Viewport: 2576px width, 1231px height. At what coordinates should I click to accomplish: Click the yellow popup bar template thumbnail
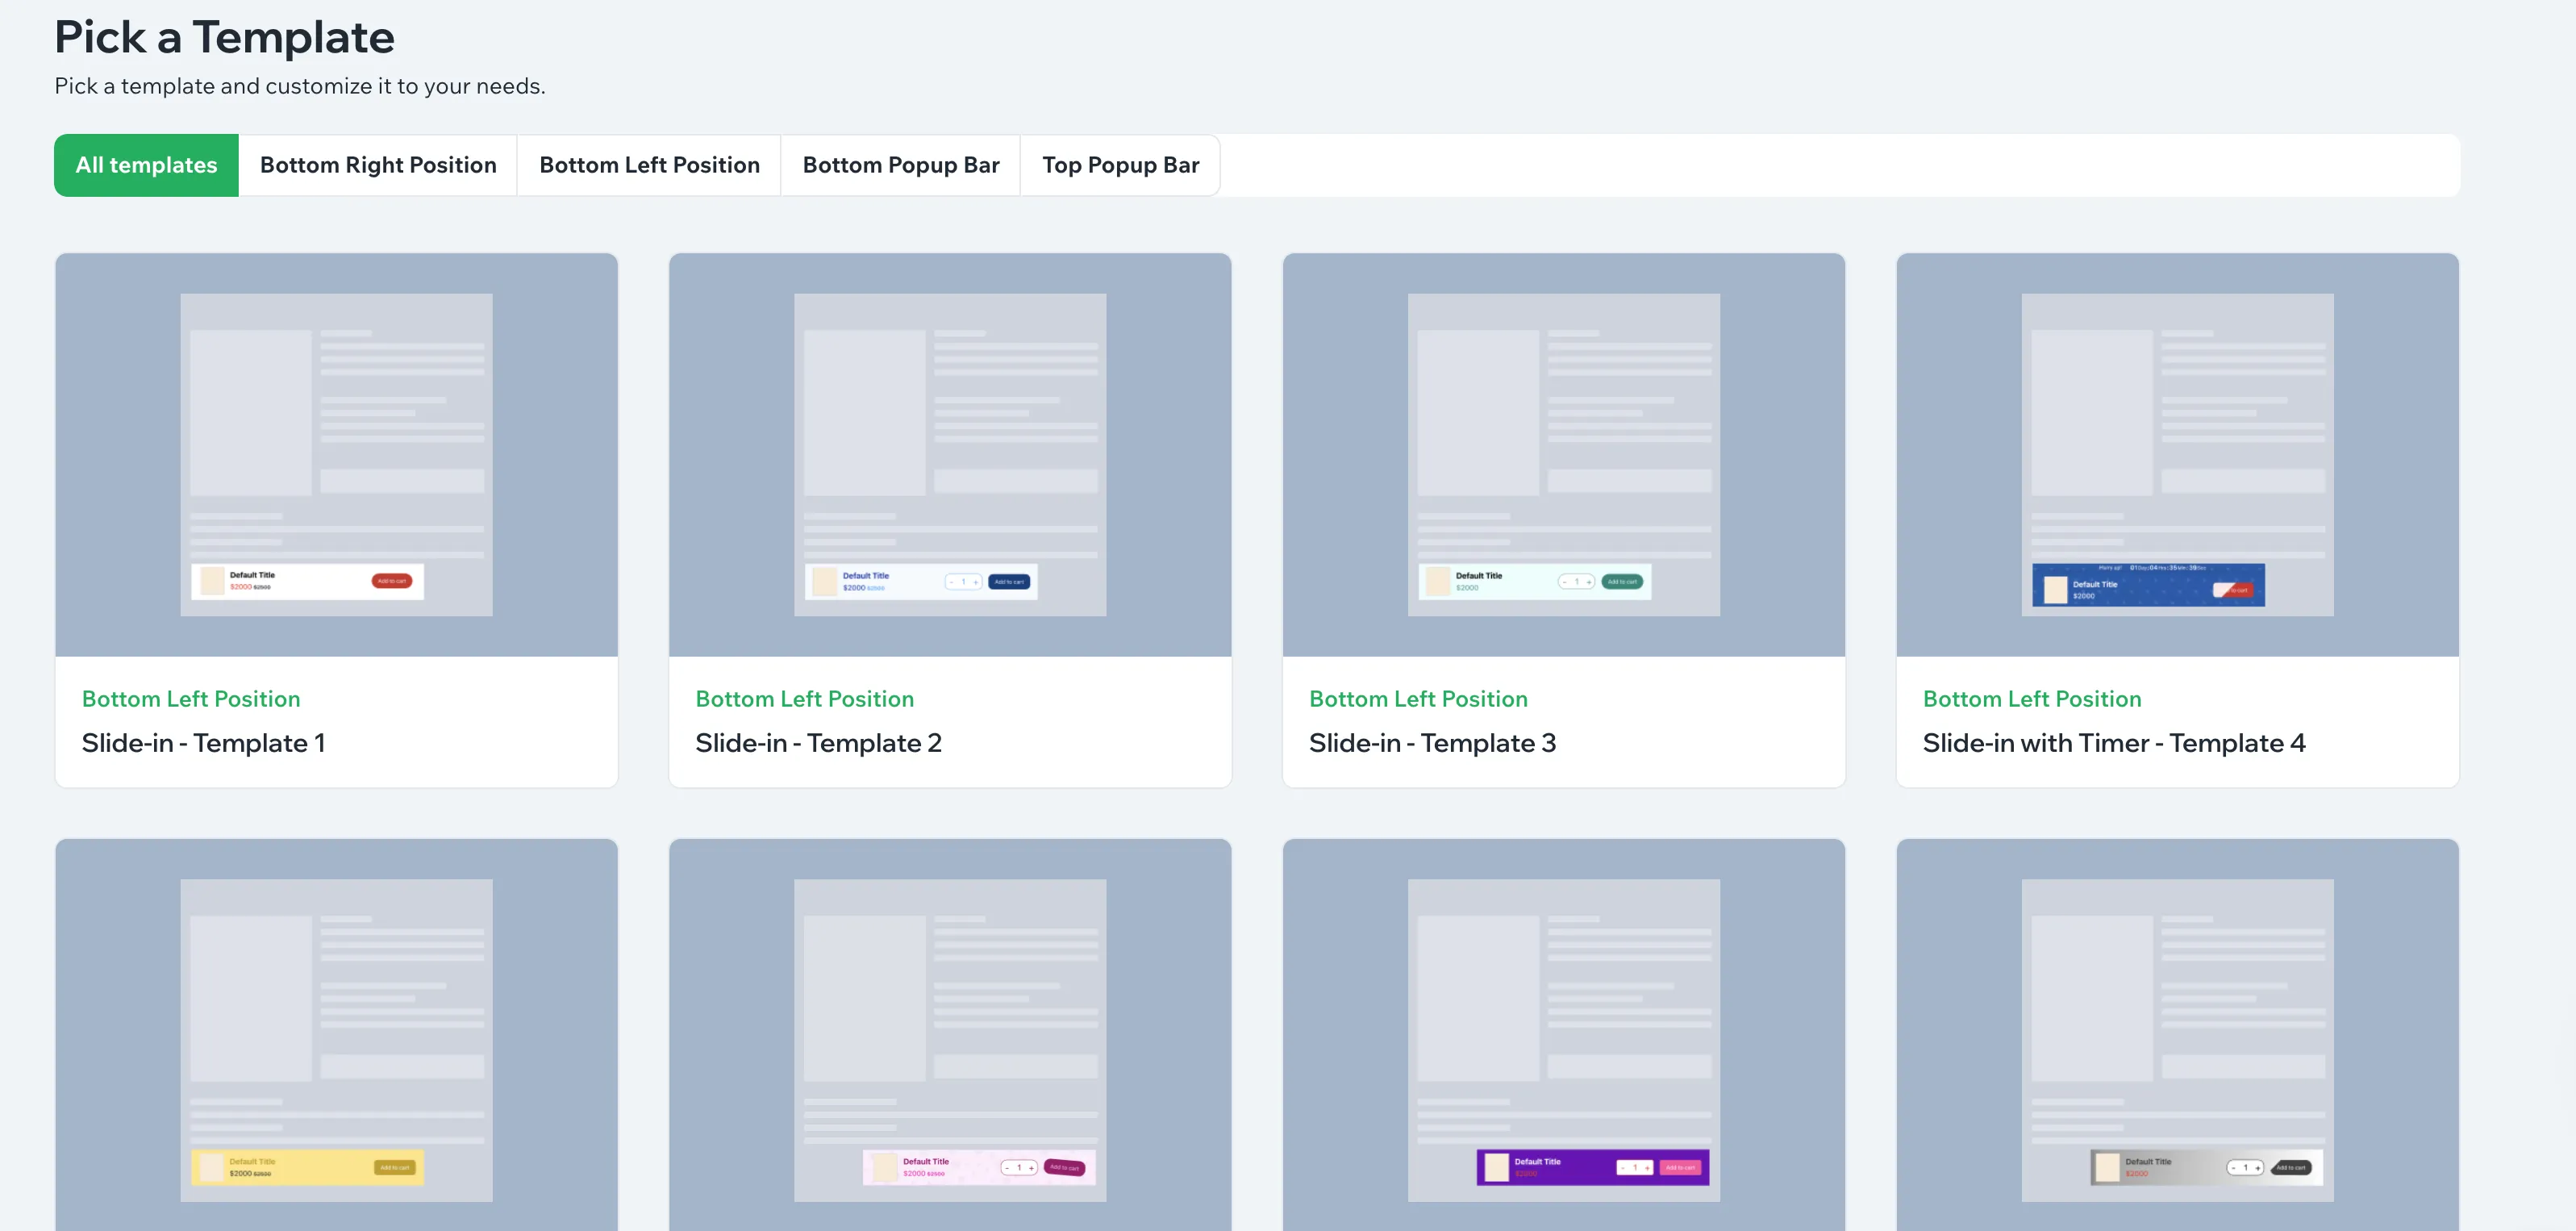[x=336, y=1038]
